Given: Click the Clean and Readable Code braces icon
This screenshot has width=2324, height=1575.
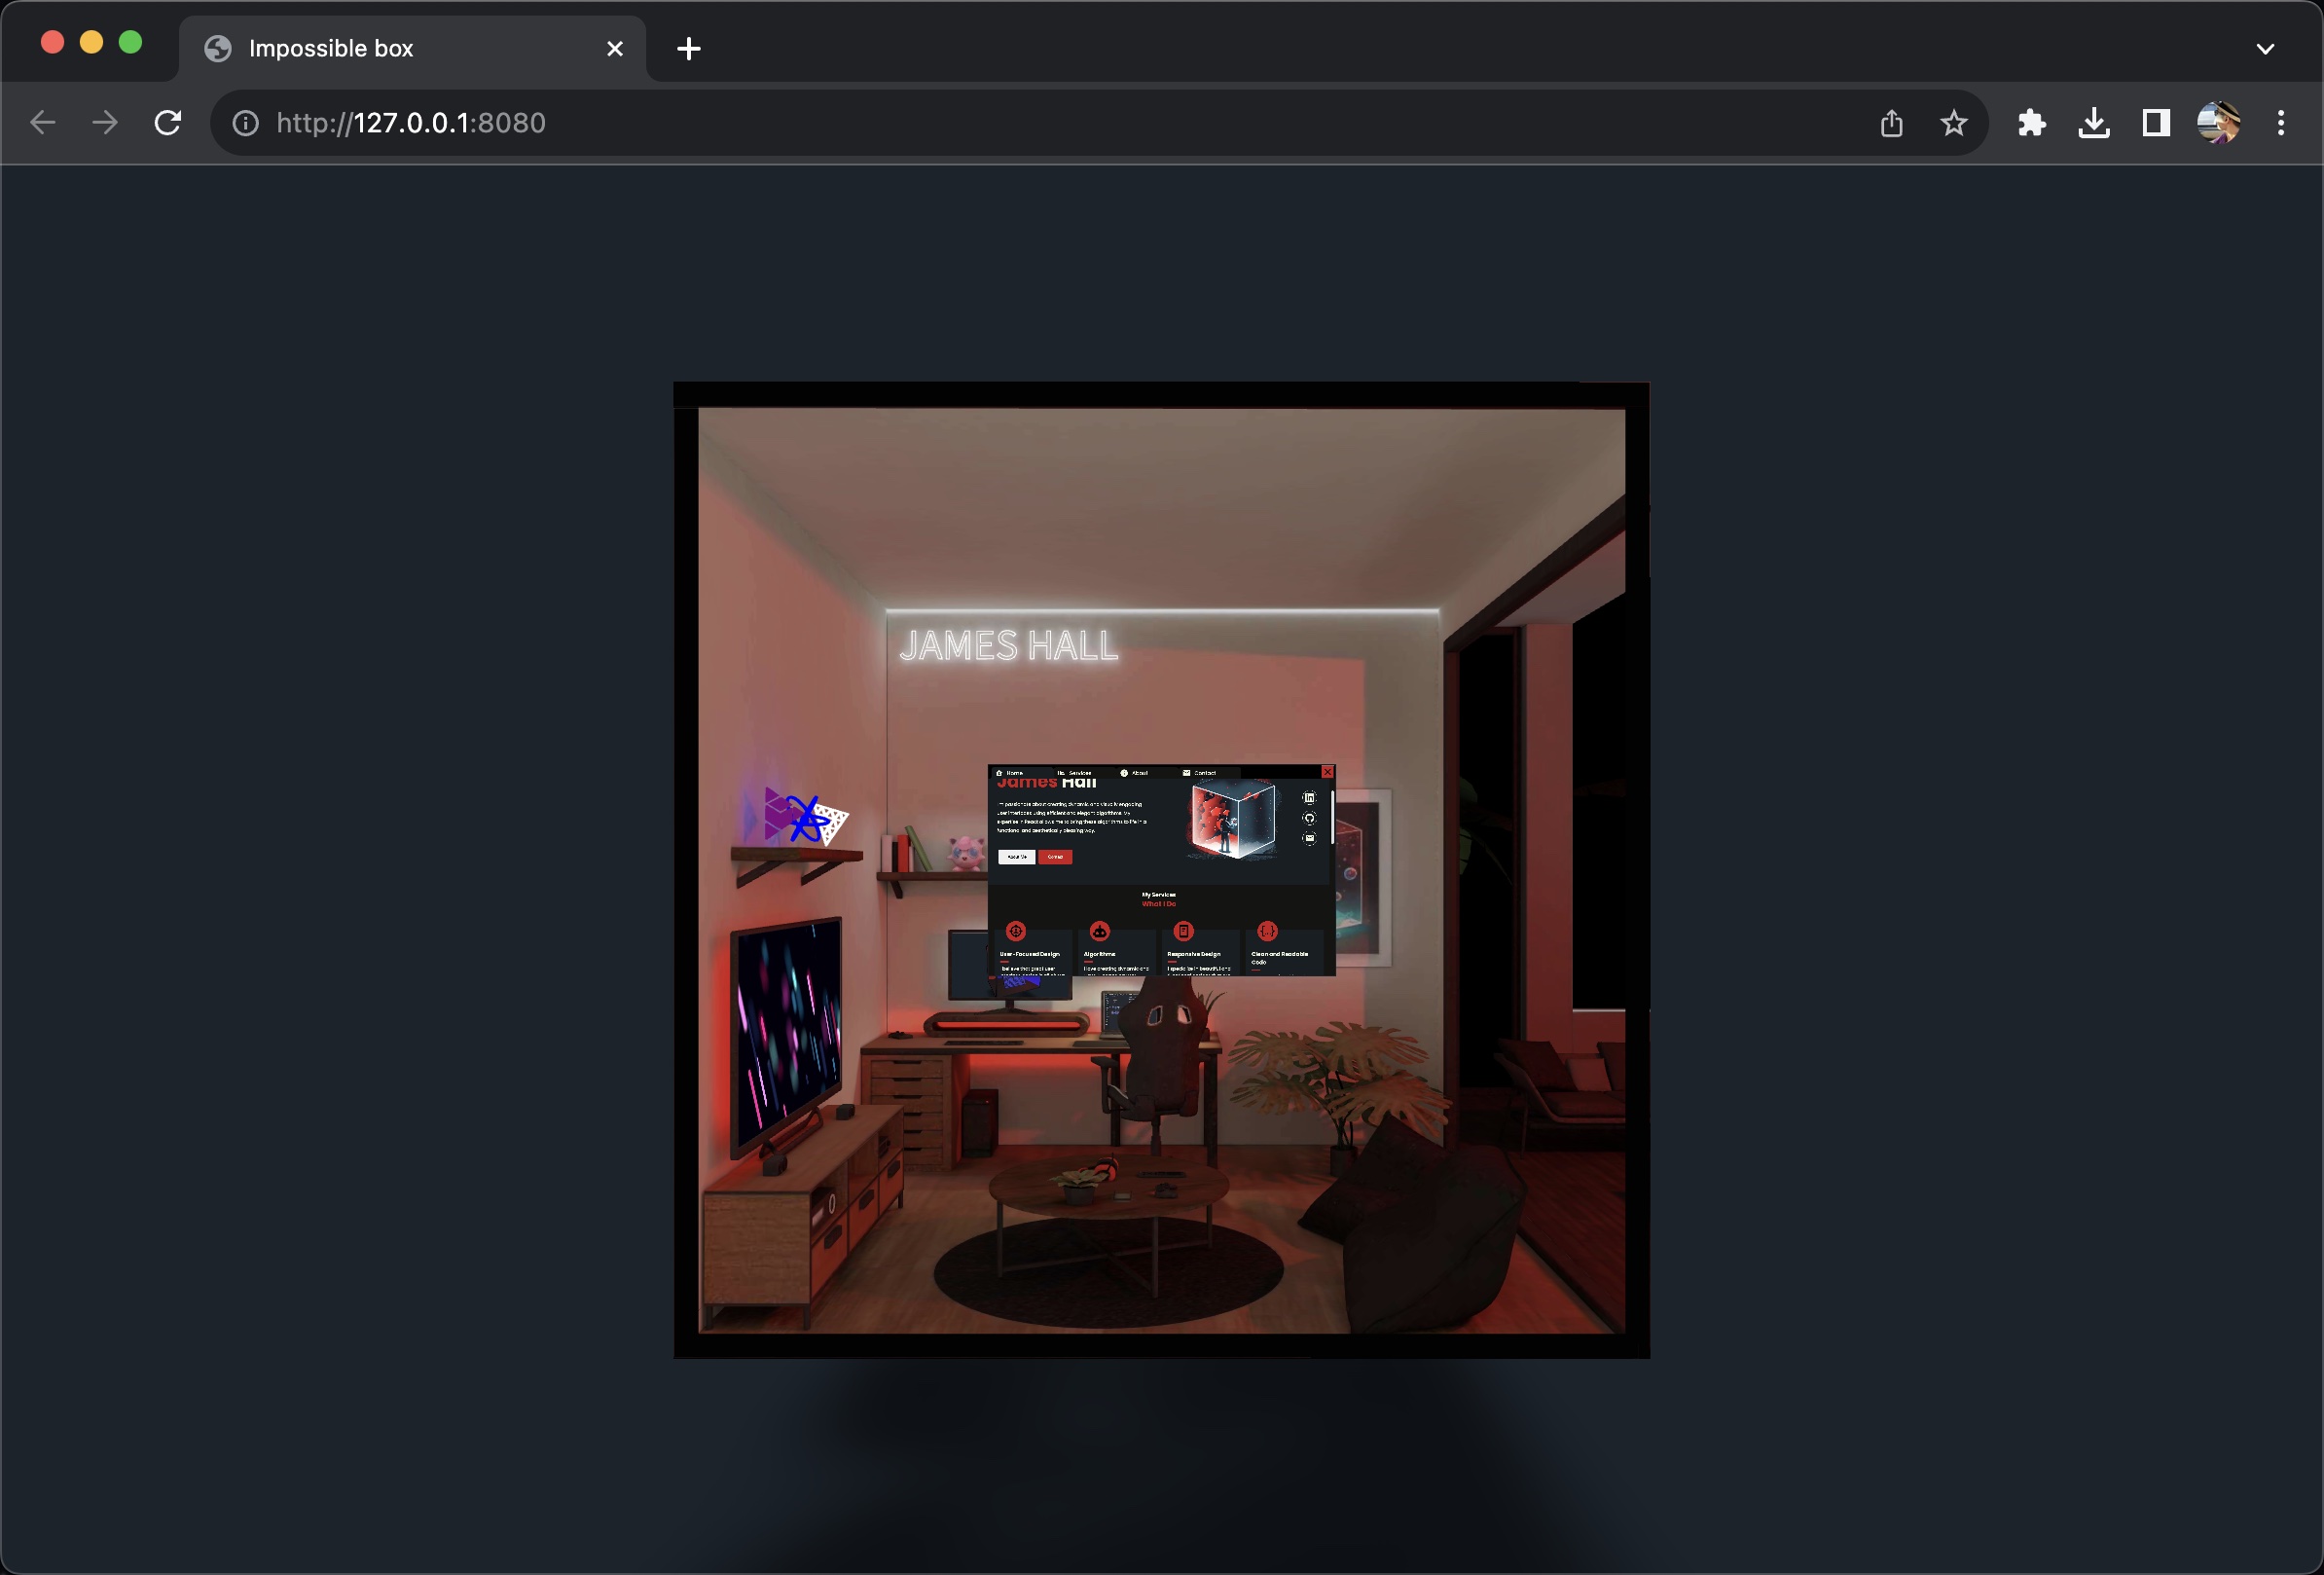Looking at the screenshot, I should (1267, 931).
